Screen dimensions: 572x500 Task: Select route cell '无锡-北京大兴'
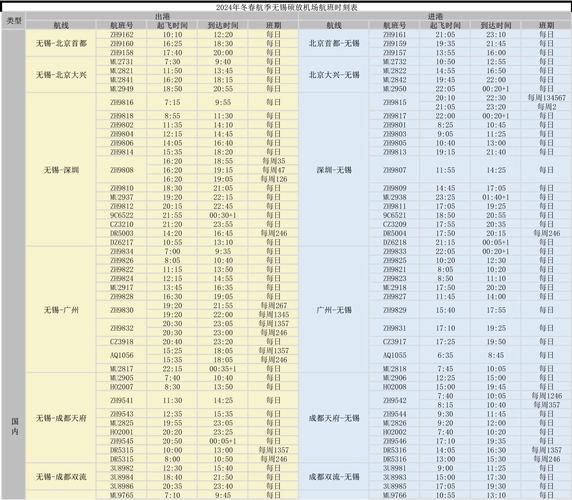pos(61,75)
